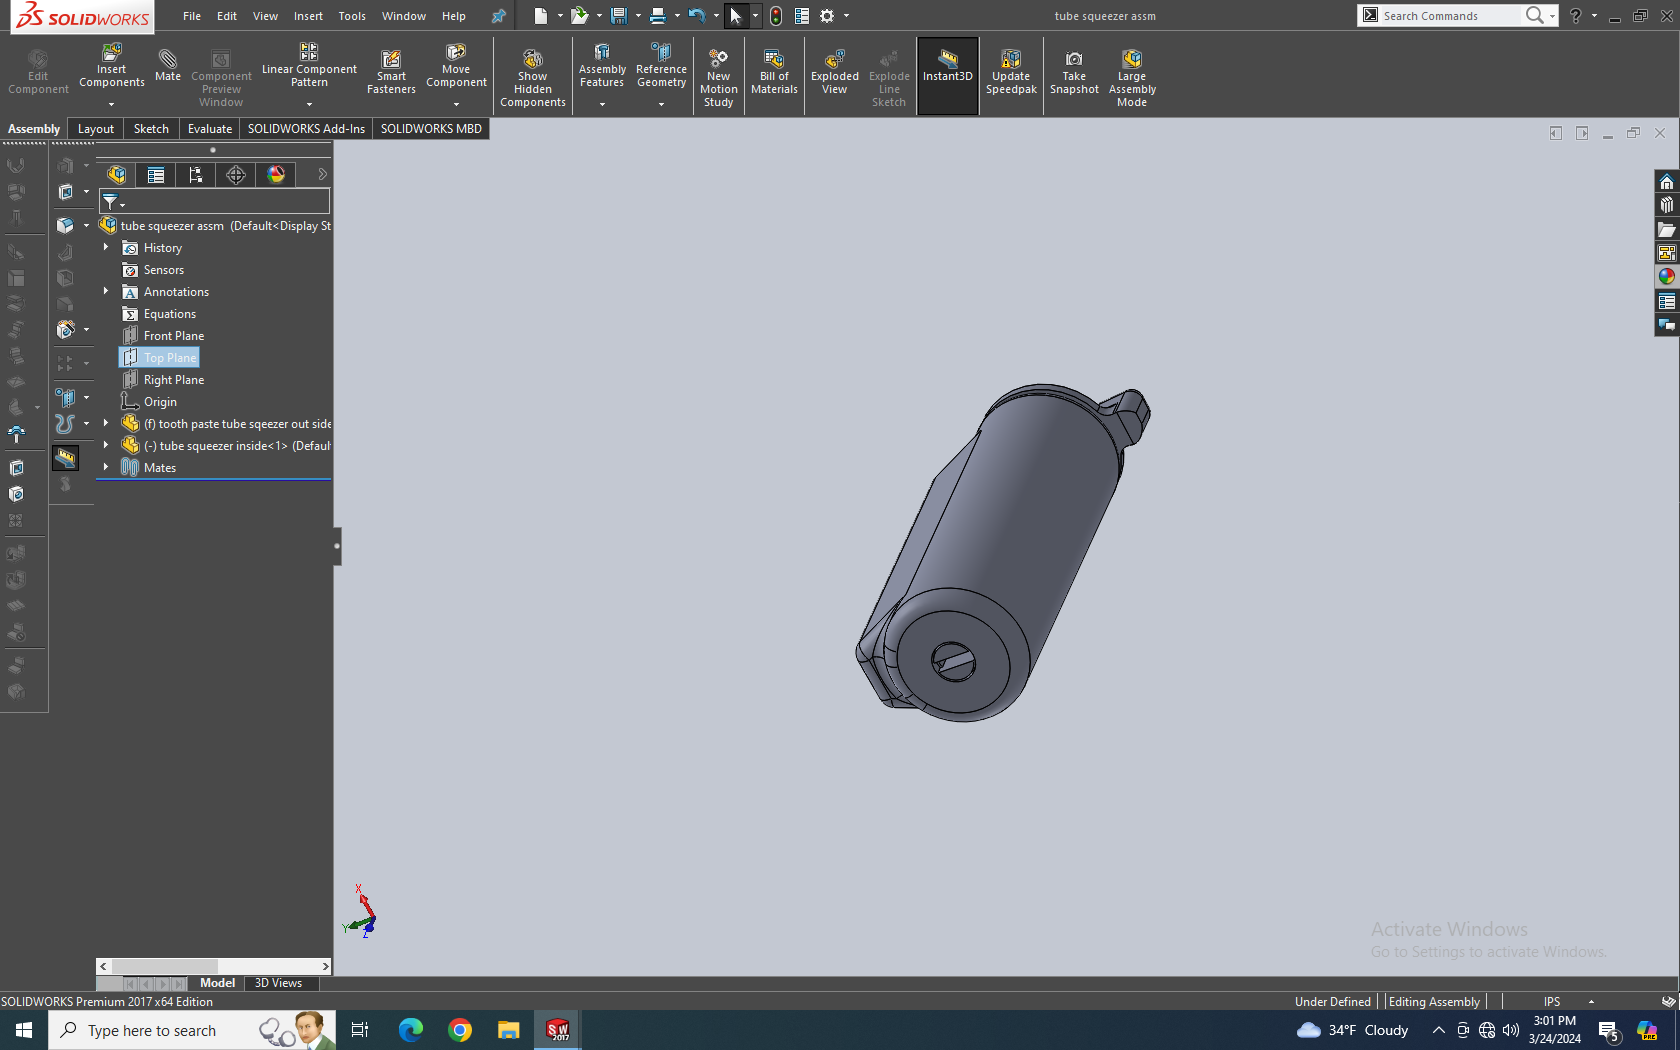Open Reference Geometry tool
1680x1050 pixels.
pyautogui.click(x=661, y=66)
